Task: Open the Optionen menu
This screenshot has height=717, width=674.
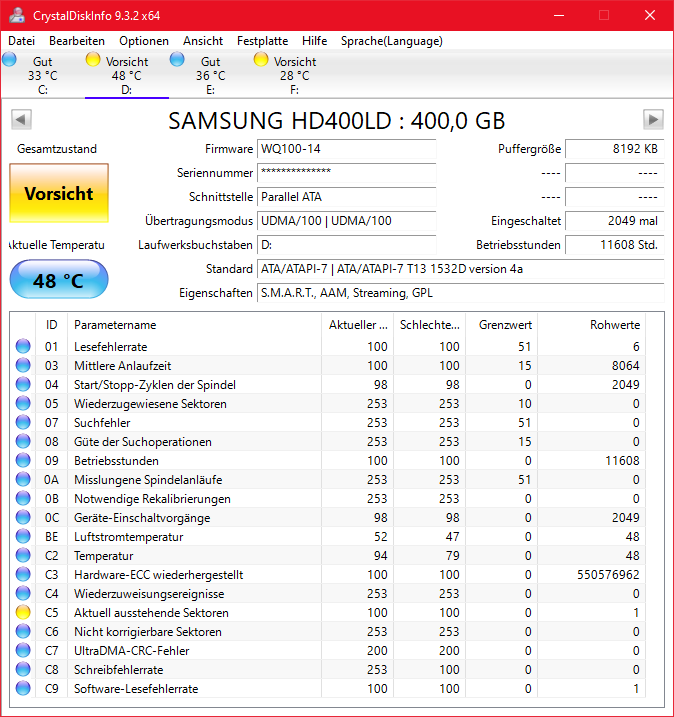Action: [x=144, y=41]
